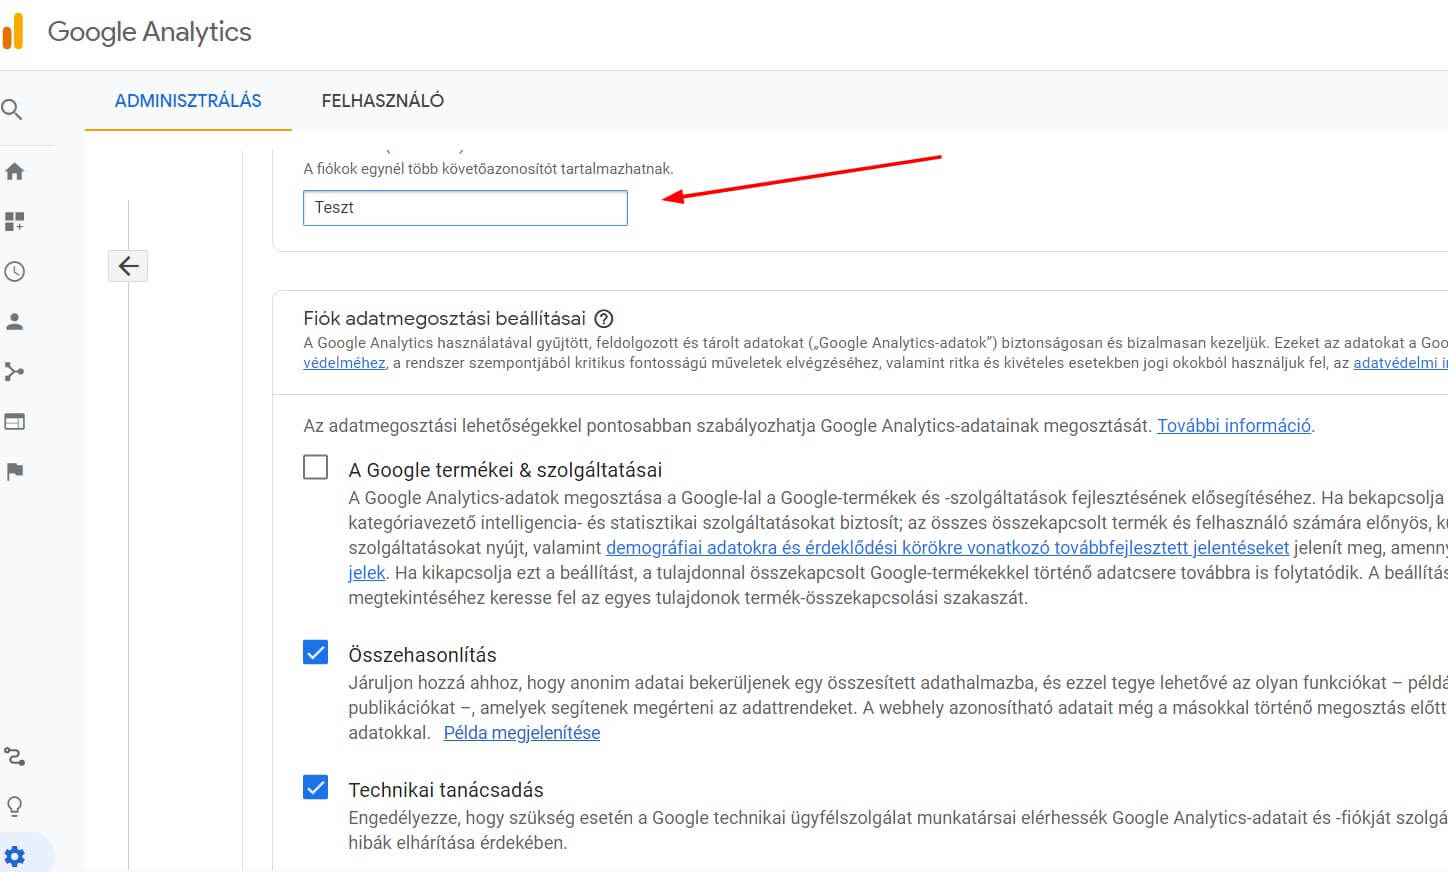Image resolution: width=1448 pixels, height=872 pixels.
Task: Click the Technikai tanácsadás label text
Action: coord(446,790)
